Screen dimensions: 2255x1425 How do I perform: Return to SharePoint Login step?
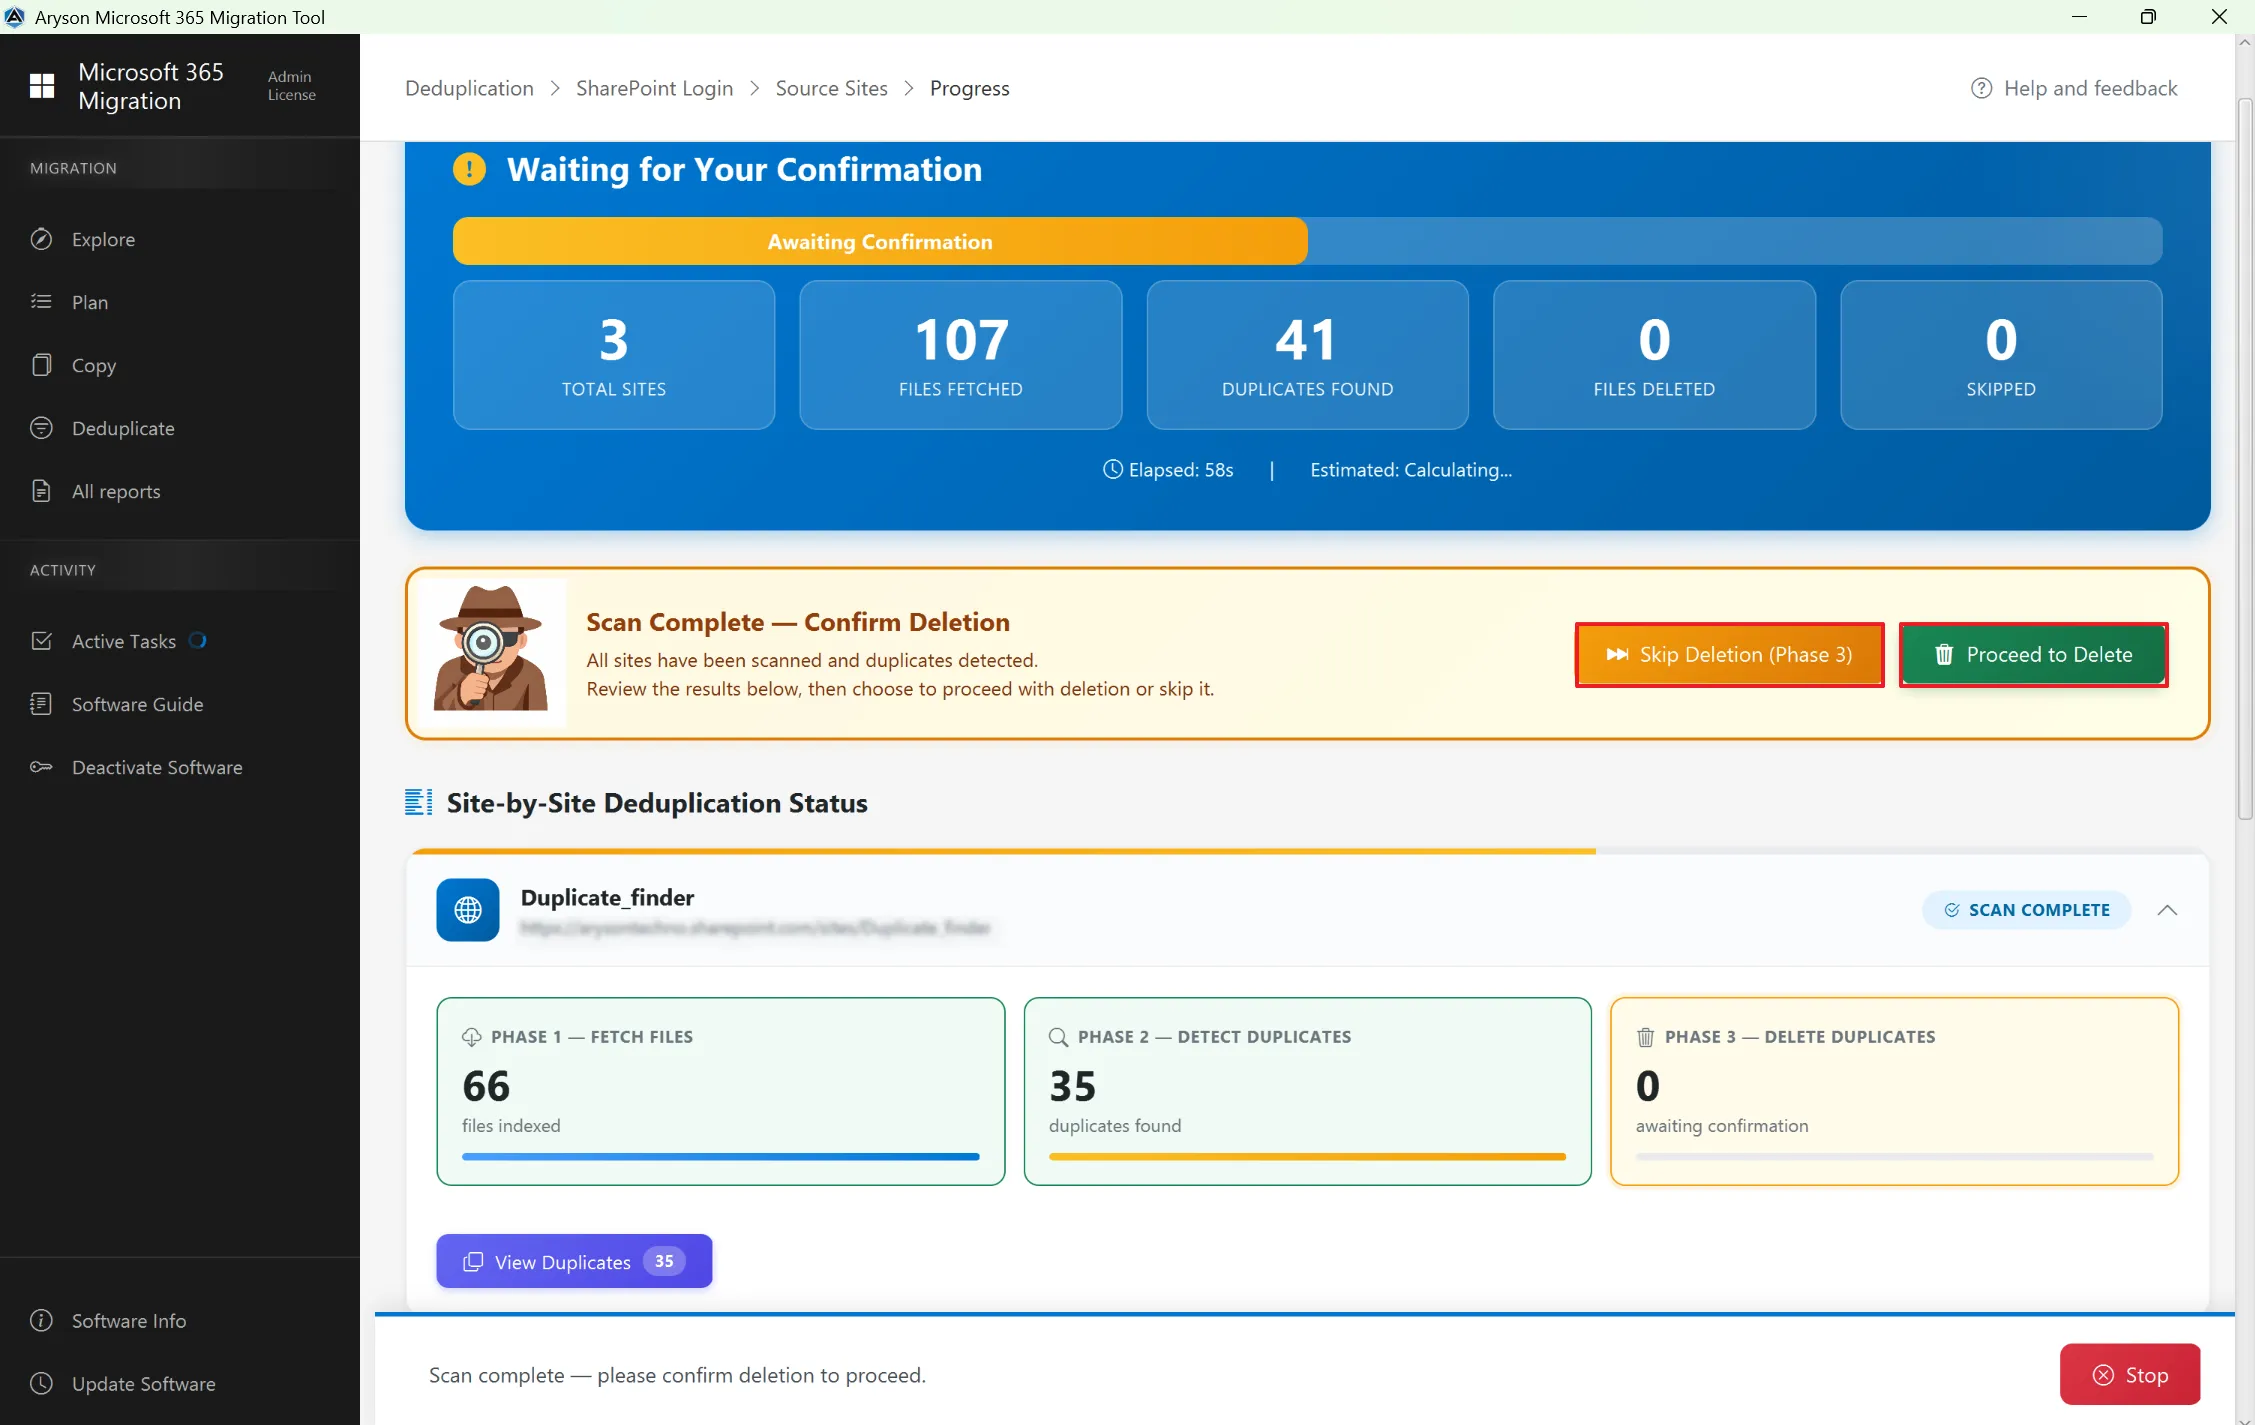coord(654,88)
